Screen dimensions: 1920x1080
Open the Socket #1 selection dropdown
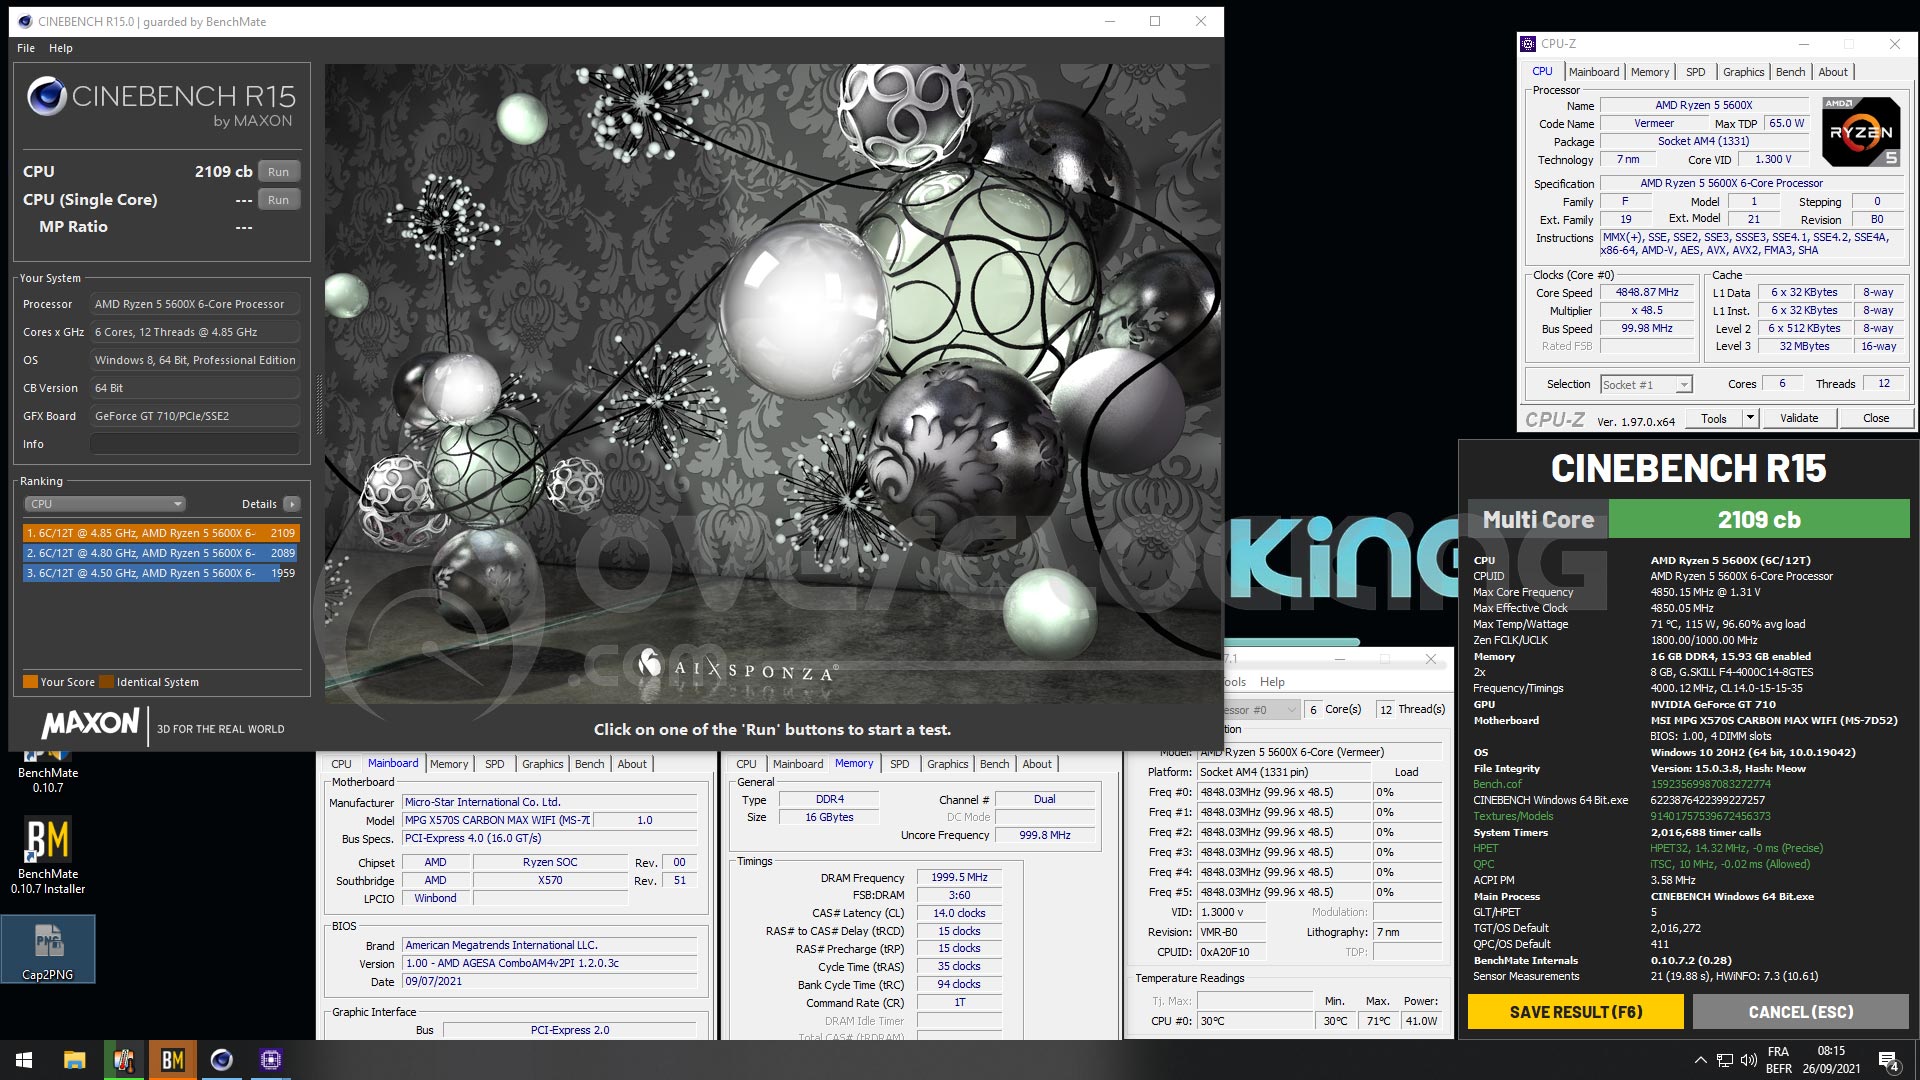click(1645, 385)
